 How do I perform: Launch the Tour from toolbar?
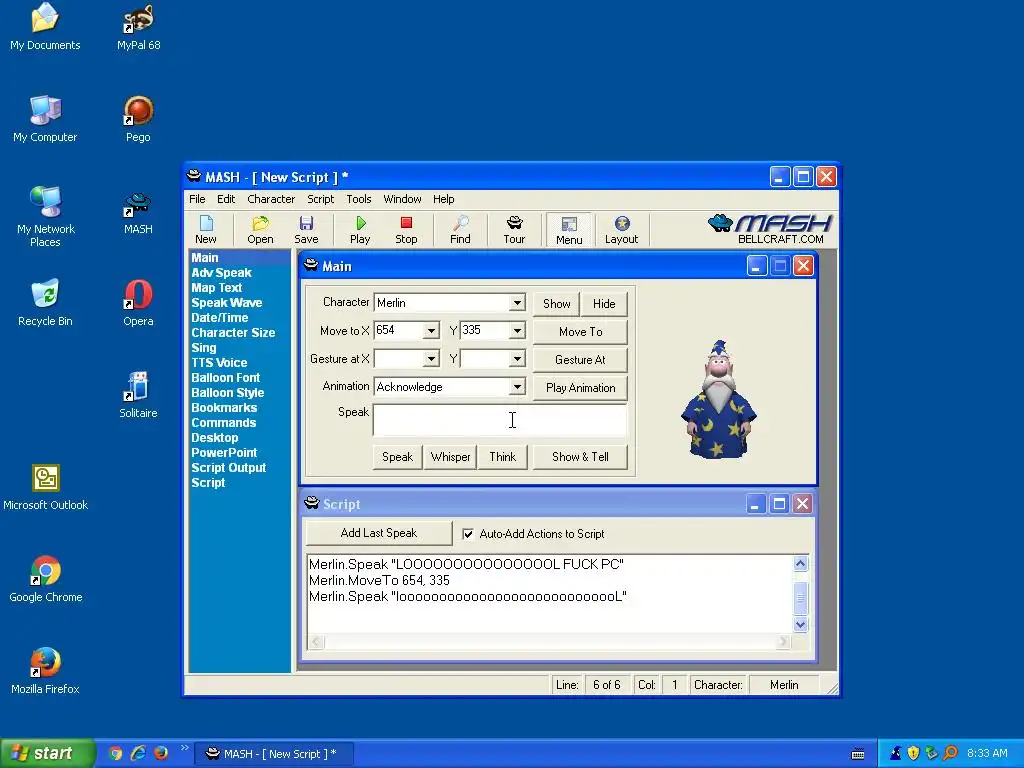click(514, 230)
